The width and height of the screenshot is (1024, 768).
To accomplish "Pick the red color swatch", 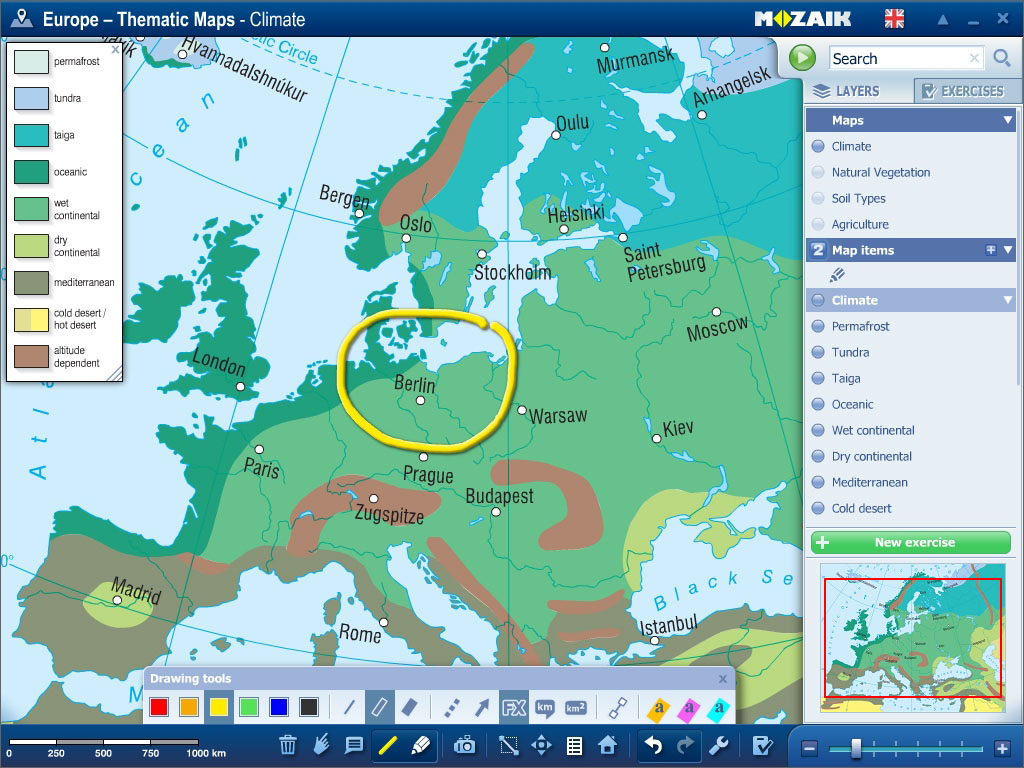I will tap(159, 707).
